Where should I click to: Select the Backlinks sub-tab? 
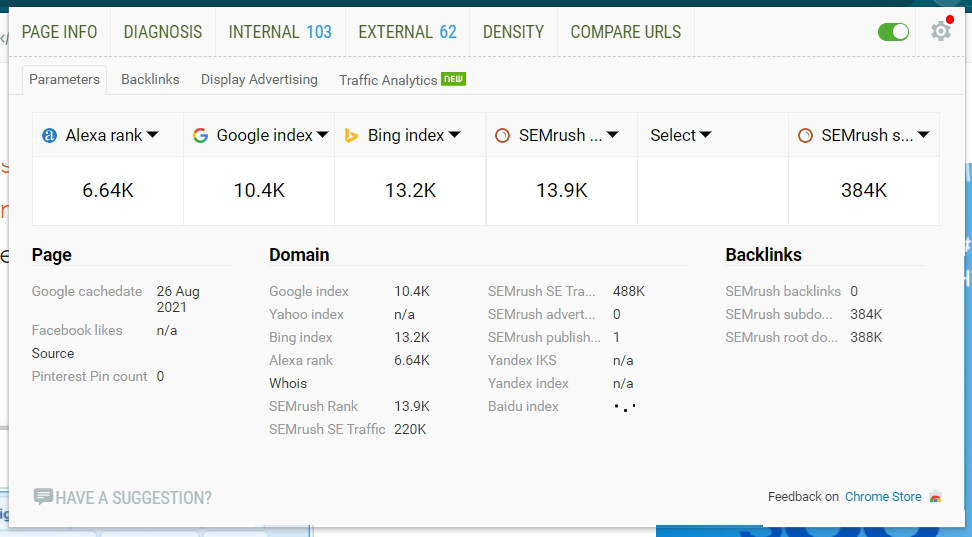click(x=150, y=79)
